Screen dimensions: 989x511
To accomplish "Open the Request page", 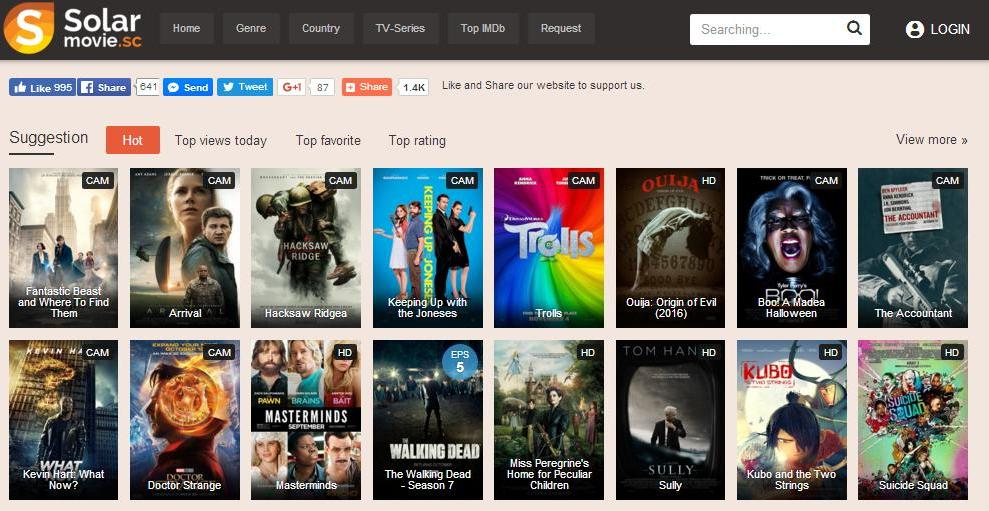I will tap(561, 28).
